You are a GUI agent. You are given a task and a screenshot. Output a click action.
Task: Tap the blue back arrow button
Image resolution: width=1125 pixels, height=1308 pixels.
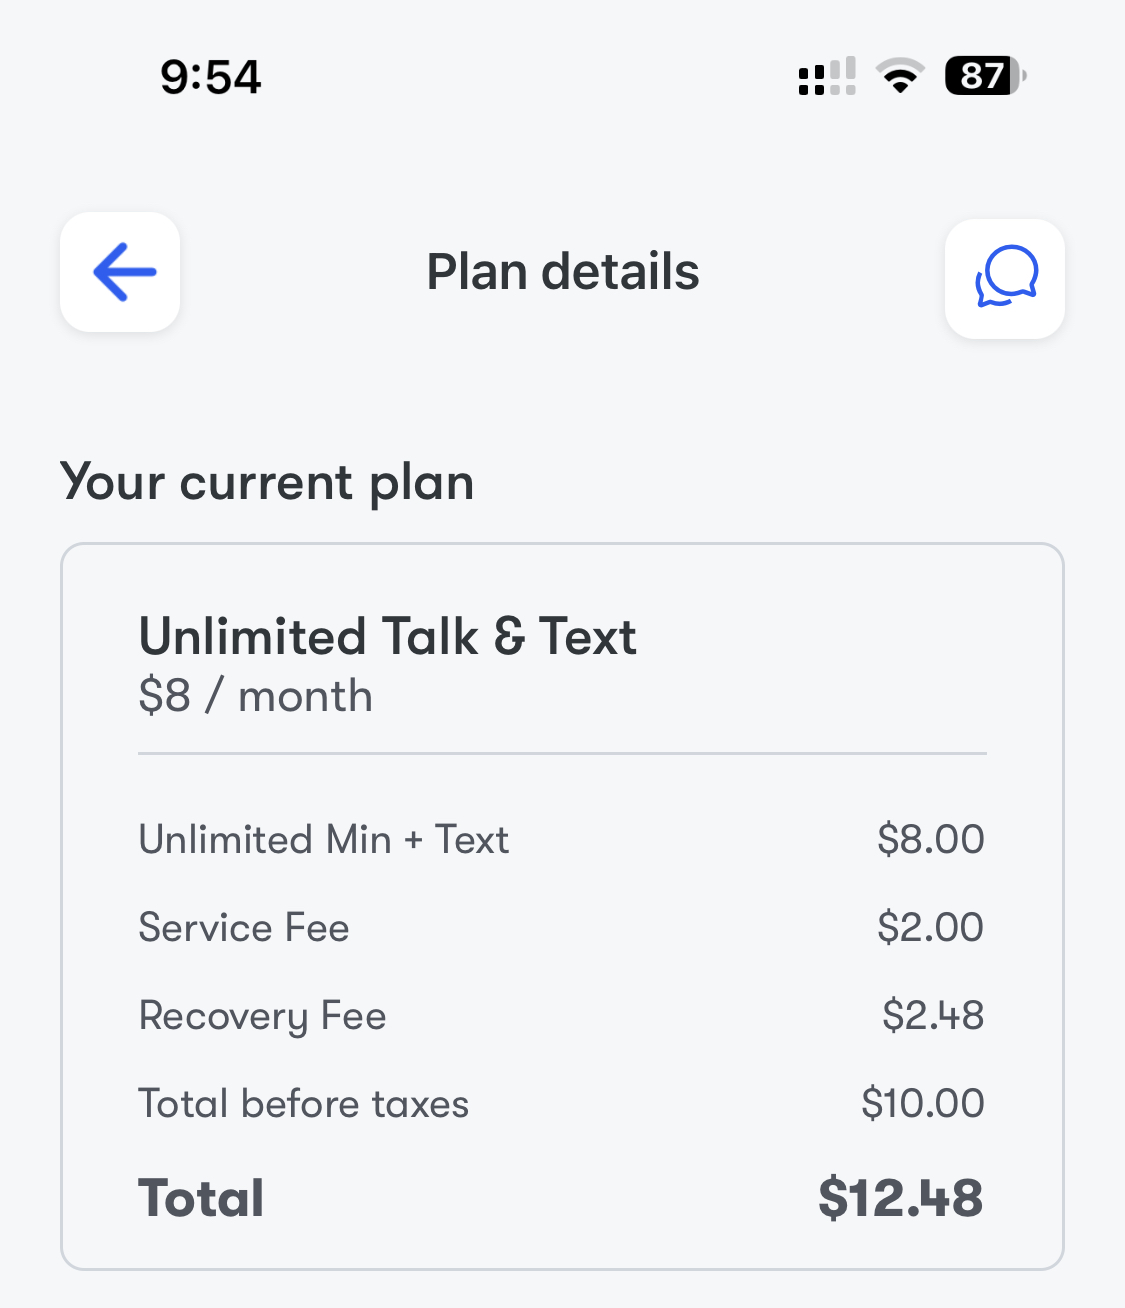[x=120, y=272]
